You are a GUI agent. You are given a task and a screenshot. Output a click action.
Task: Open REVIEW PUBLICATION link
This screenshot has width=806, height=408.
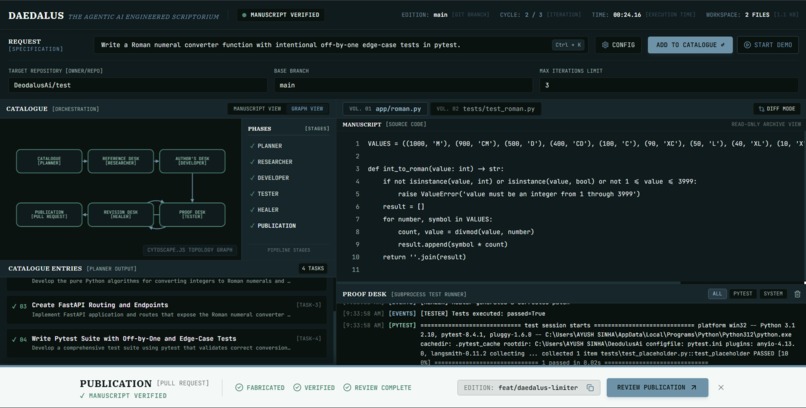pos(657,387)
